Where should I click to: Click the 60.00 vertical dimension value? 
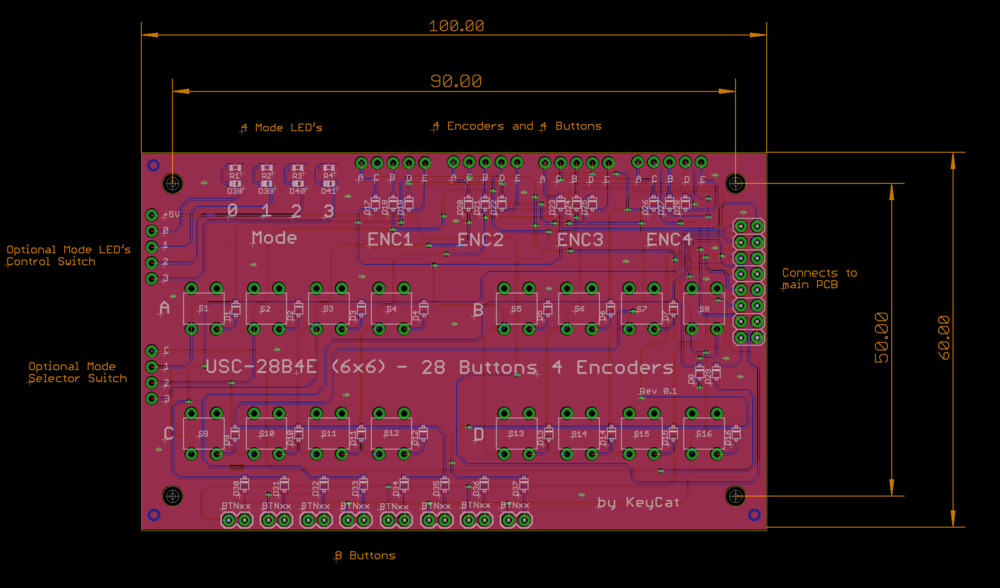[x=943, y=338]
